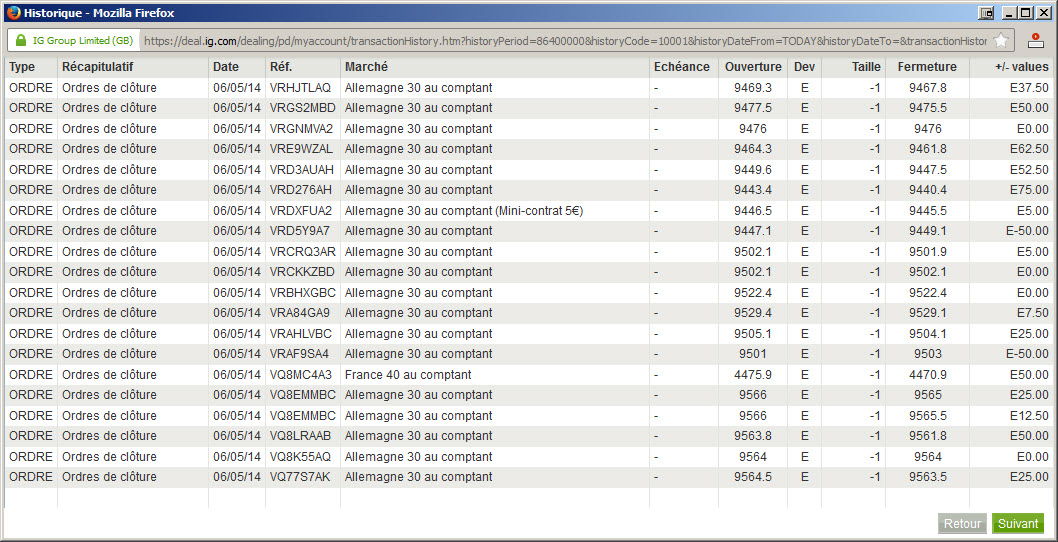Select reference VRAHLVBC

[x=300, y=333]
